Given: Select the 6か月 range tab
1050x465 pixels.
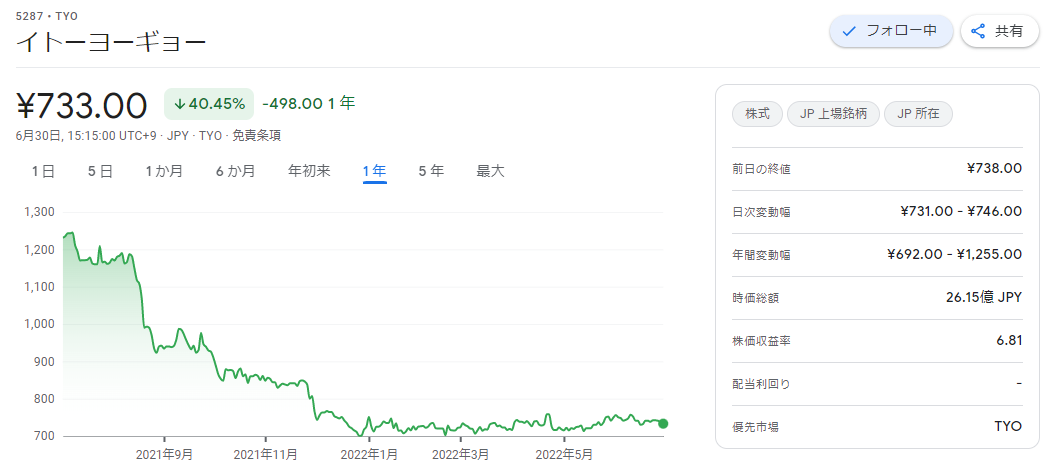Looking at the screenshot, I should click(x=235, y=172).
